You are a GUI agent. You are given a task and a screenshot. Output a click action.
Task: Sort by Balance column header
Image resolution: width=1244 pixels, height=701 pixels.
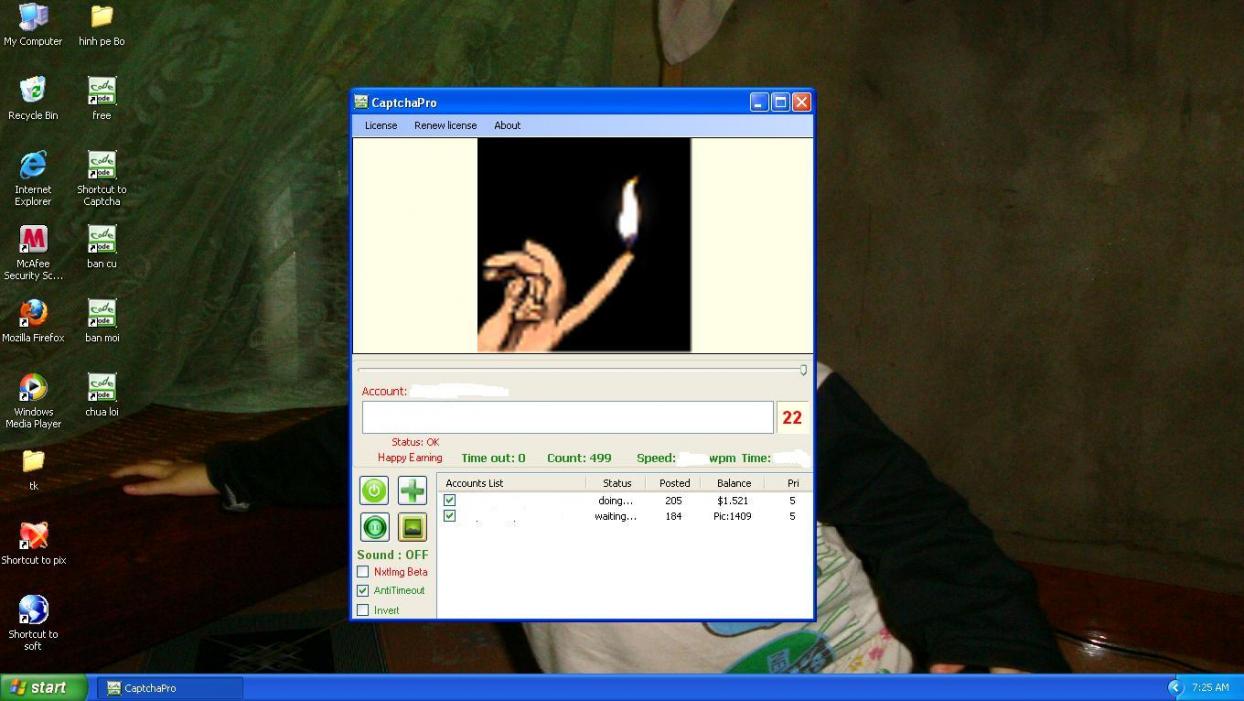(733, 483)
